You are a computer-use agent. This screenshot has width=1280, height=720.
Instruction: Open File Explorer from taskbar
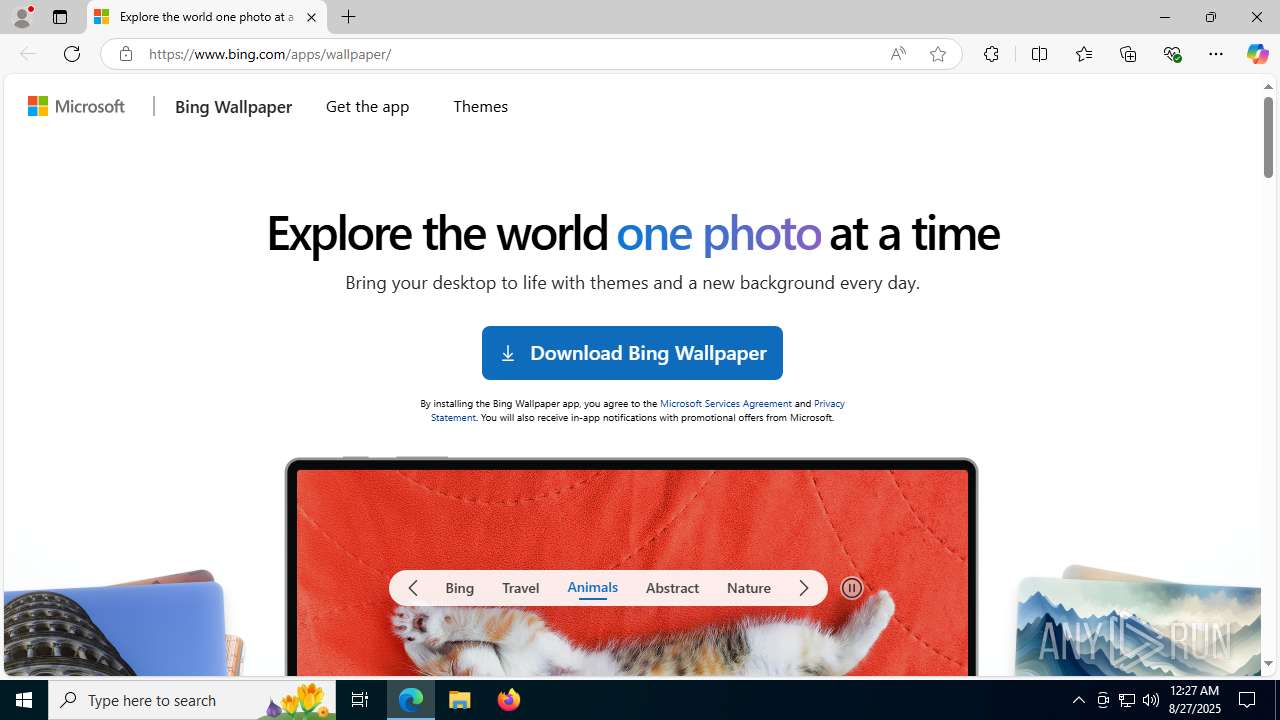click(460, 700)
